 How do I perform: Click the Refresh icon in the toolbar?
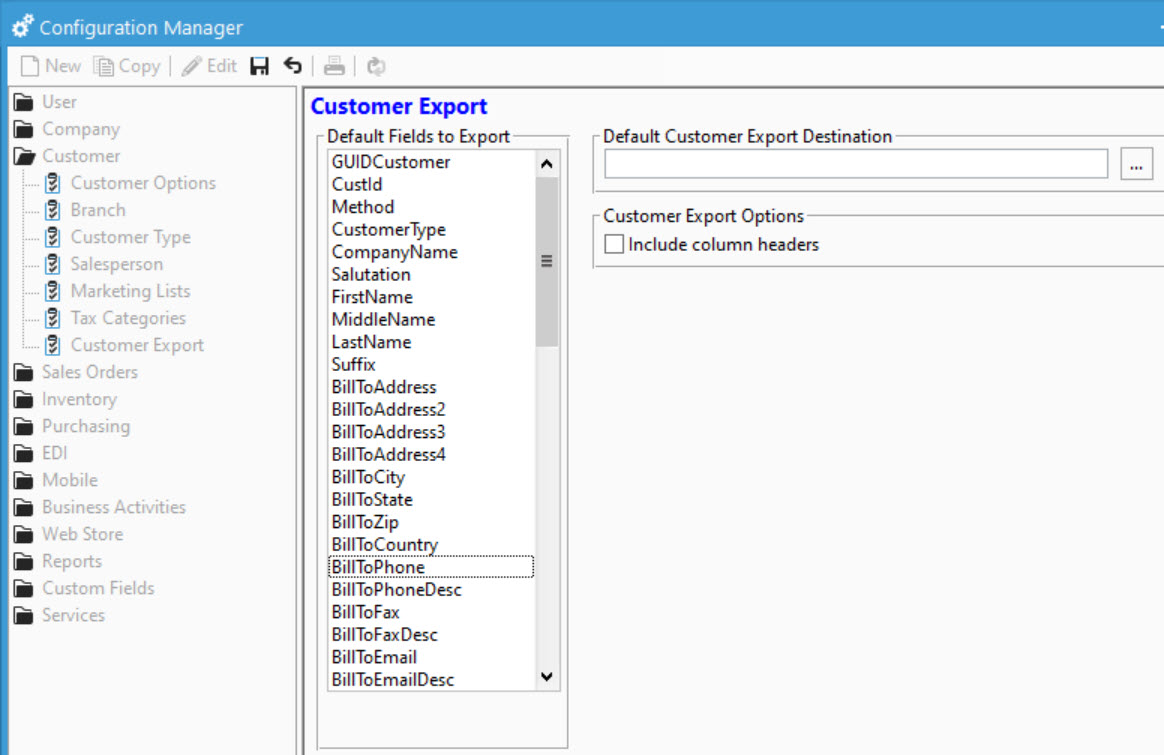point(373,66)
